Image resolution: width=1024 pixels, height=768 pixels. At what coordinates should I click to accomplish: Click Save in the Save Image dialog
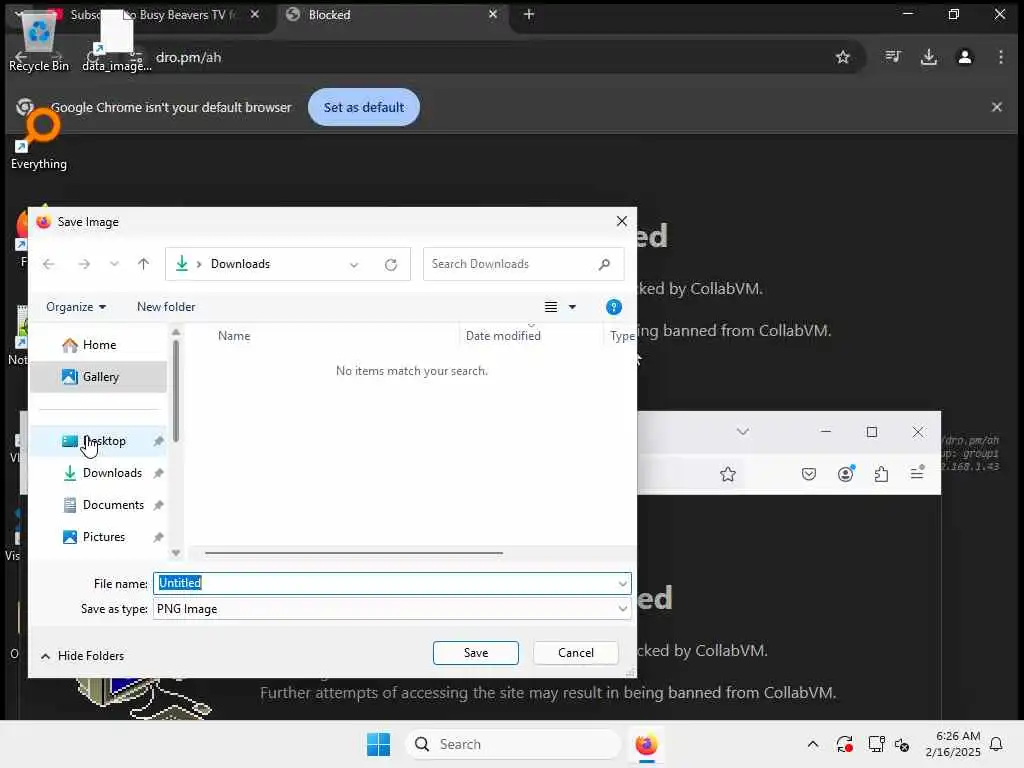pos(475,652)
